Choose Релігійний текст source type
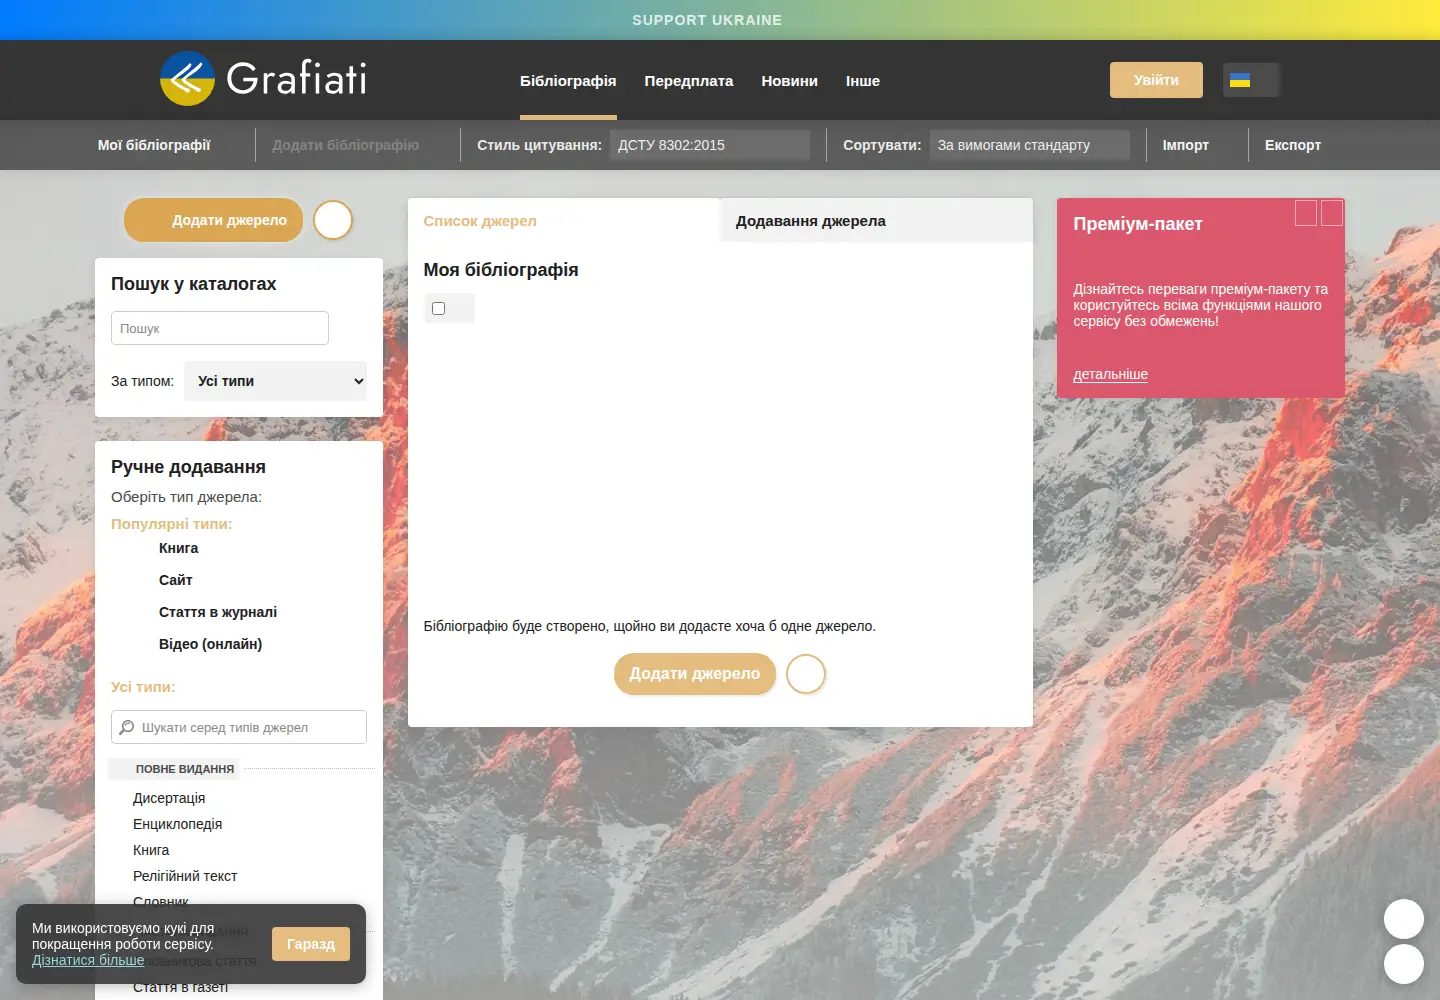 (185, 876)
